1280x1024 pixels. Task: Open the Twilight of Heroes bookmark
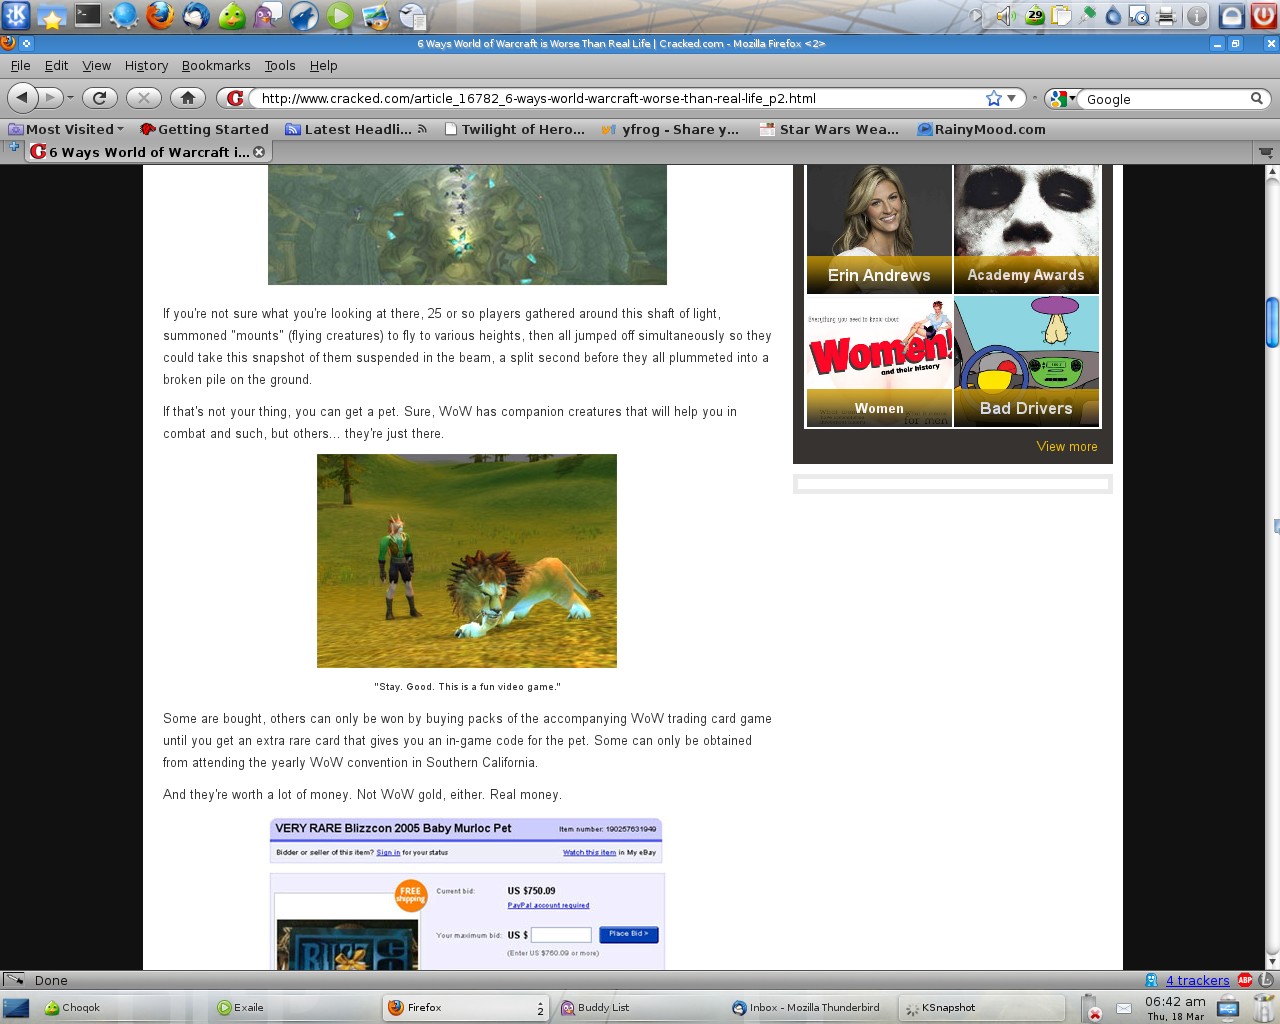point(515,129)
